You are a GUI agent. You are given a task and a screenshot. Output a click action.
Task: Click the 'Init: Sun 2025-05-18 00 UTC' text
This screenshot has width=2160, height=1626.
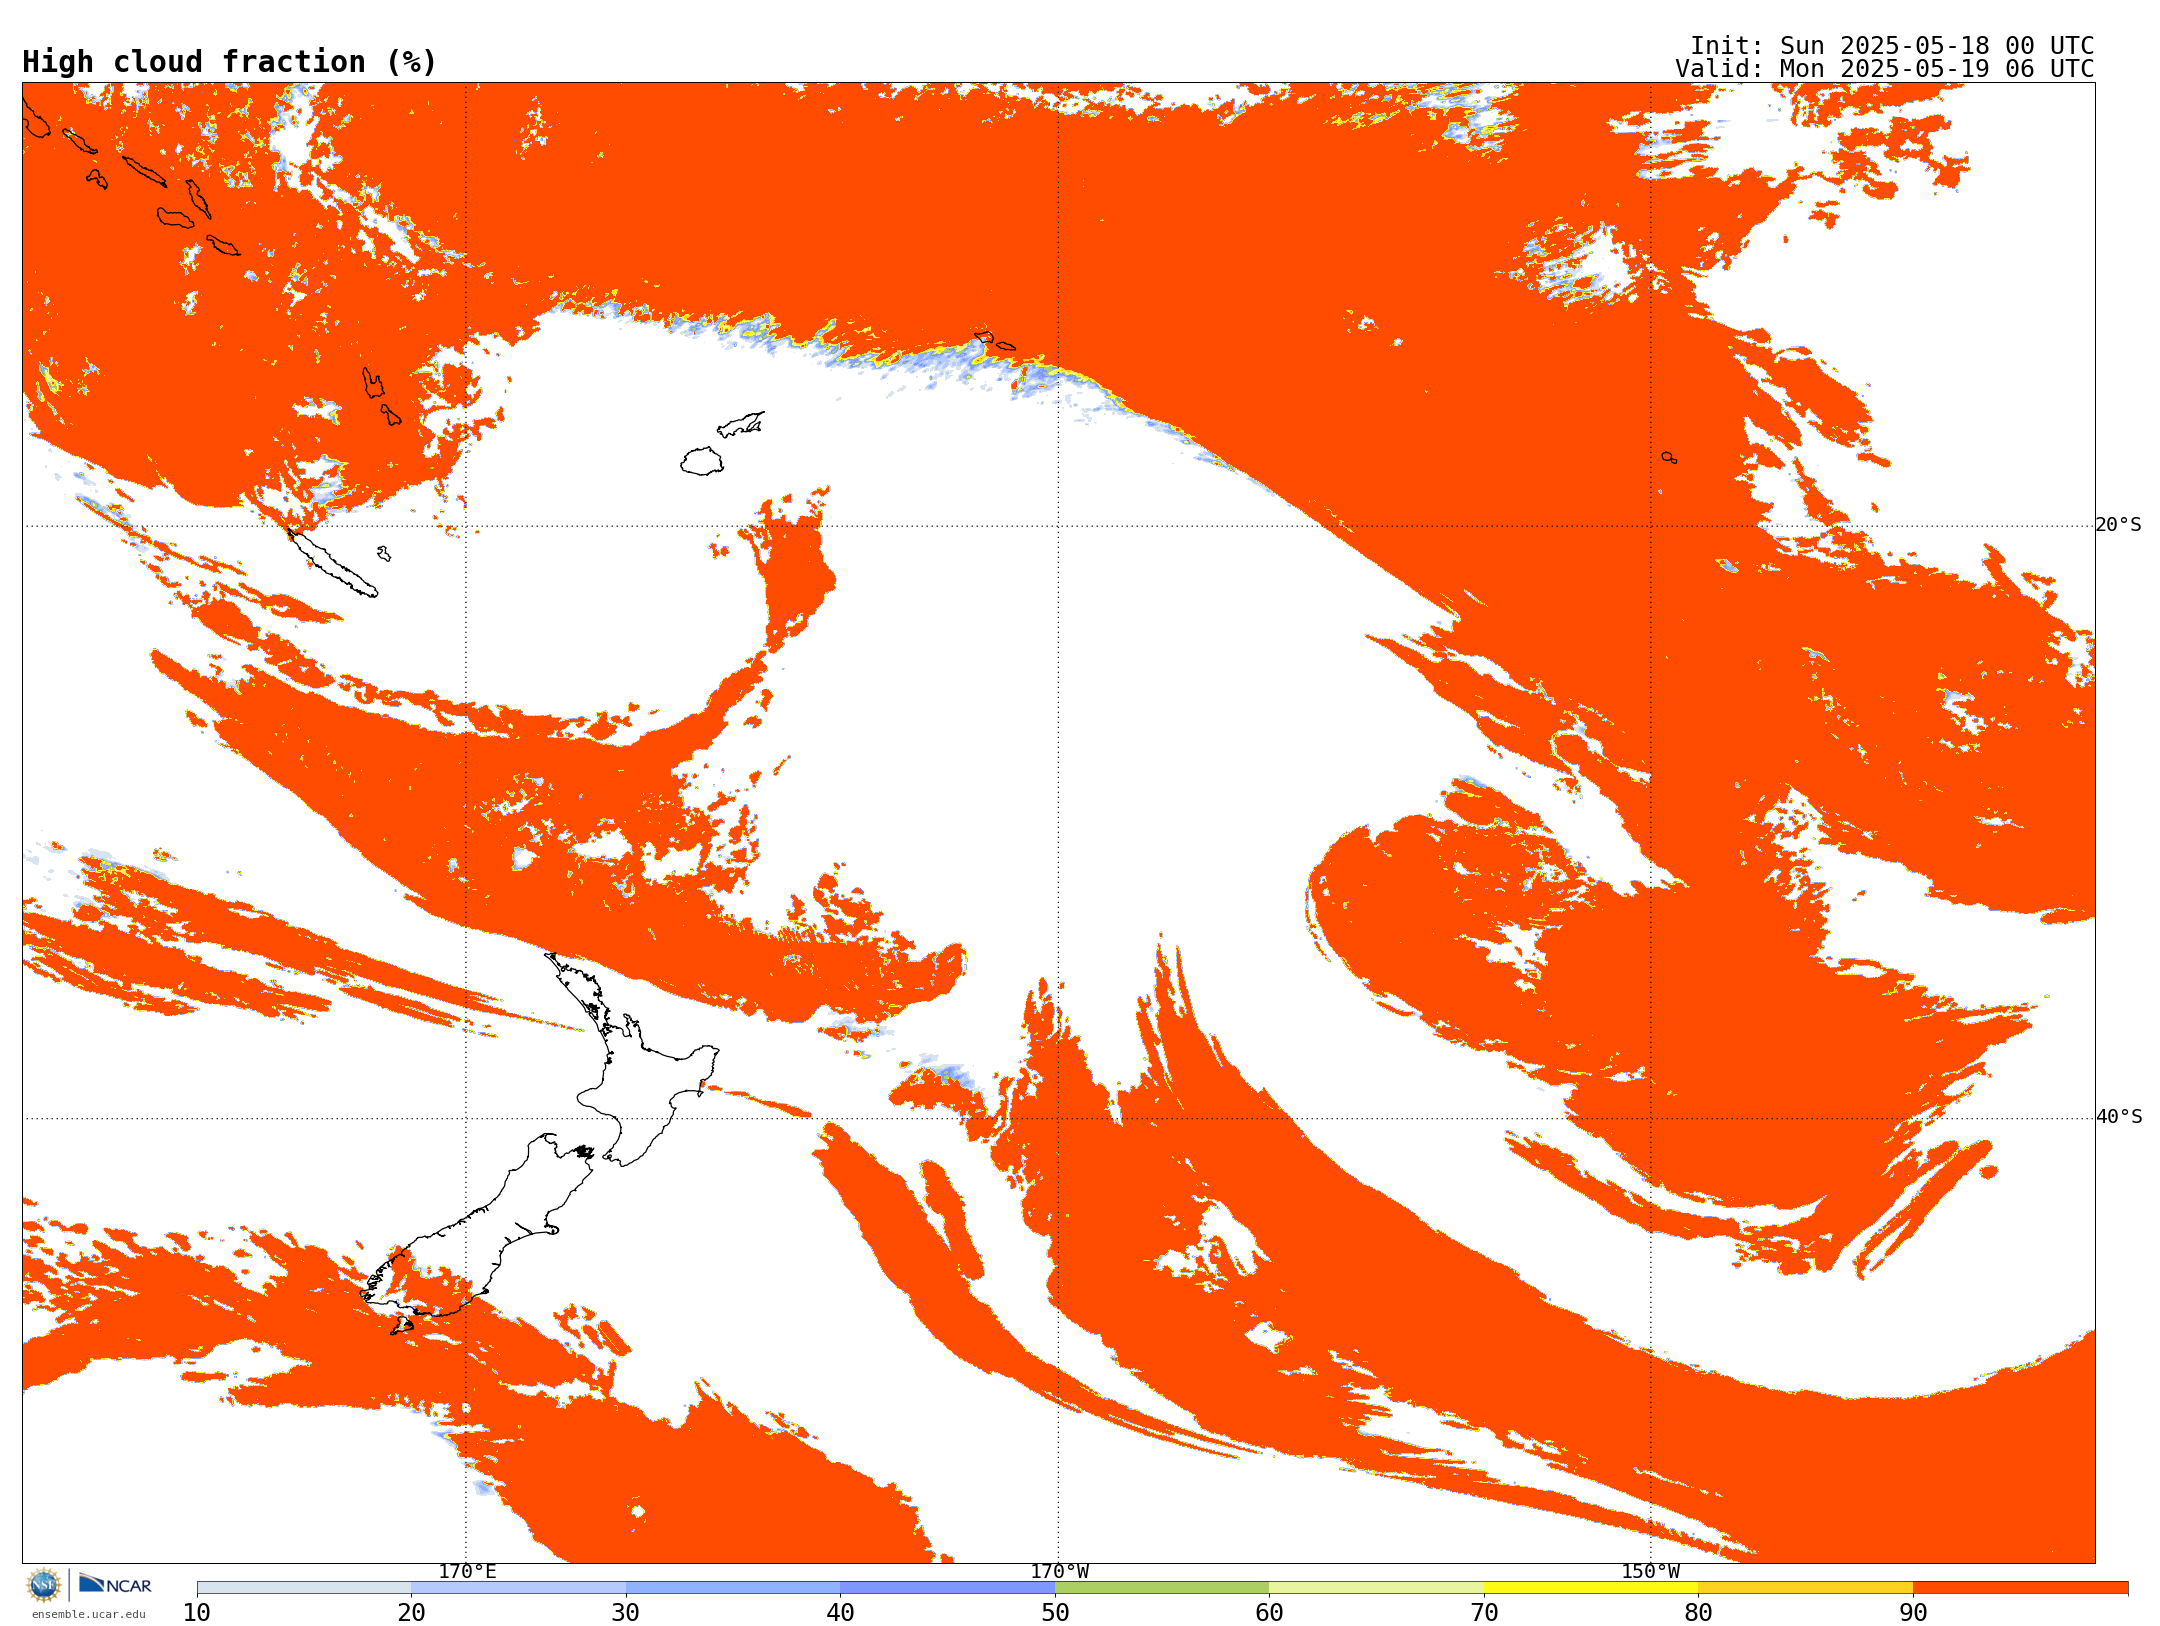pyautogui.click(x=1891, y=46)
